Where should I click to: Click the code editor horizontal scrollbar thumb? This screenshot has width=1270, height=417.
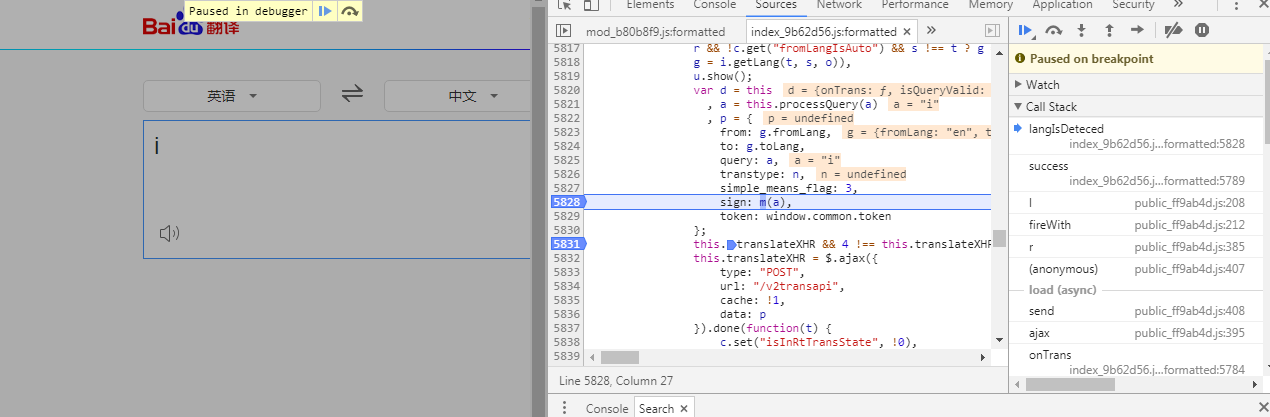click(620, 357)
